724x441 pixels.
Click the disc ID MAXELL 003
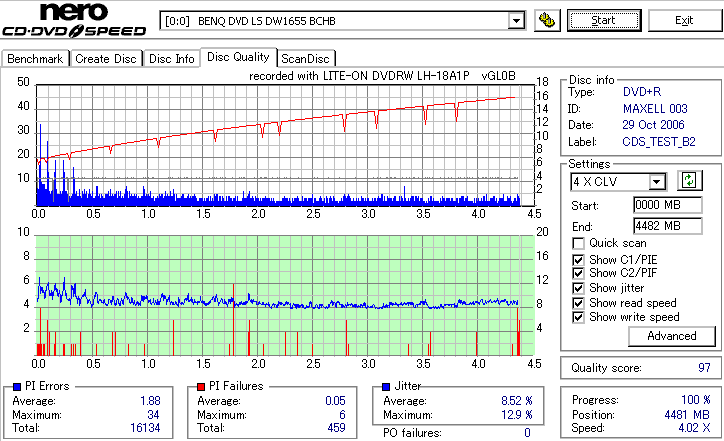(x=655, y=109)
